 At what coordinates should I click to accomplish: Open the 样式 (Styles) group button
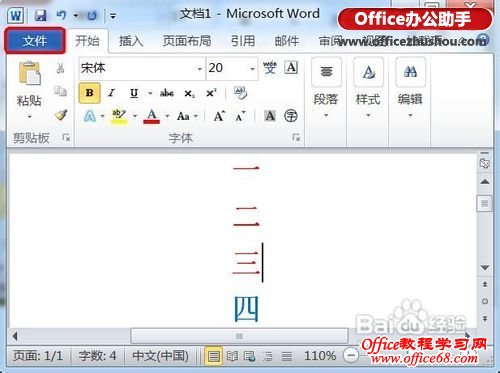(x=368, y=88)
